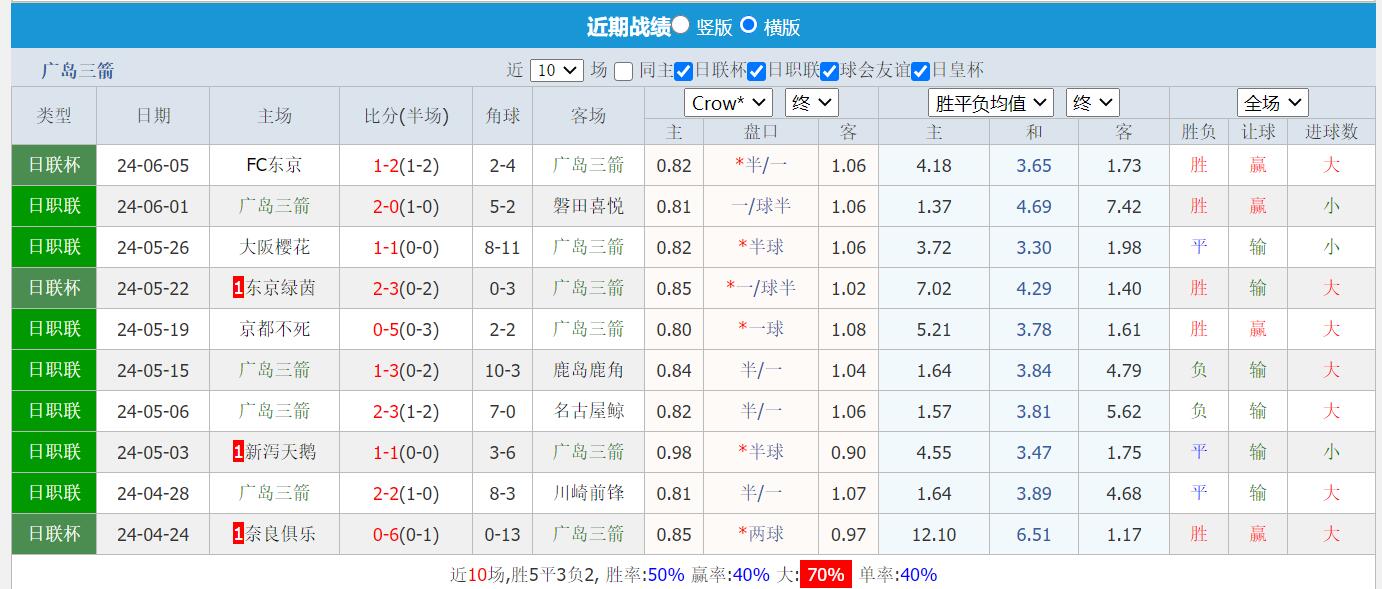This screenshot has width=1382, height=589.
Task: Open the 胜平负均值 odds dropdown
Action: [990, 102]
